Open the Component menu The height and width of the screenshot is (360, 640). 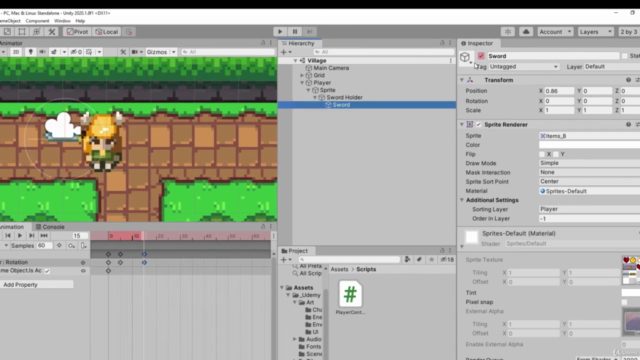37,21
